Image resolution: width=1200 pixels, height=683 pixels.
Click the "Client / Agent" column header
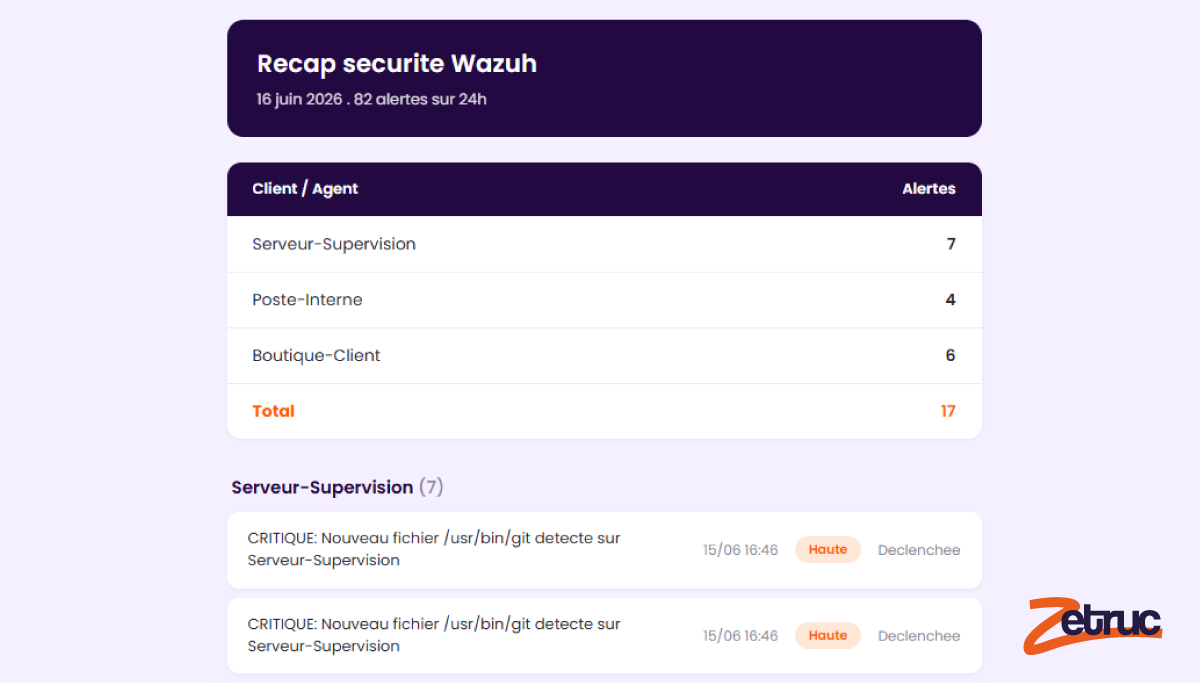[x=305, y=189]
